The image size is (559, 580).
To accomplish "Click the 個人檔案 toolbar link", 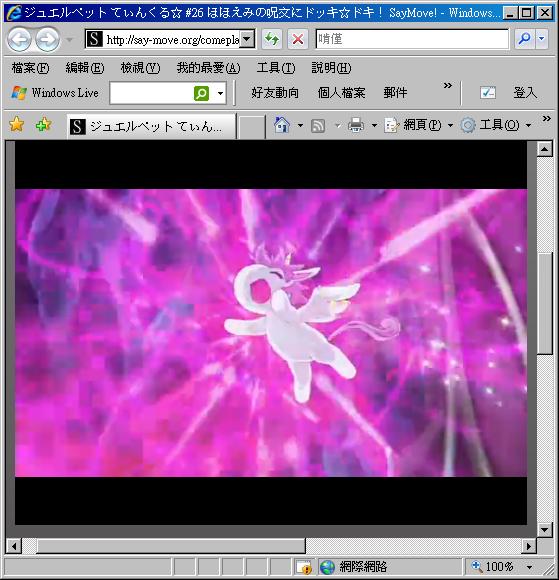I will point(341,92).
